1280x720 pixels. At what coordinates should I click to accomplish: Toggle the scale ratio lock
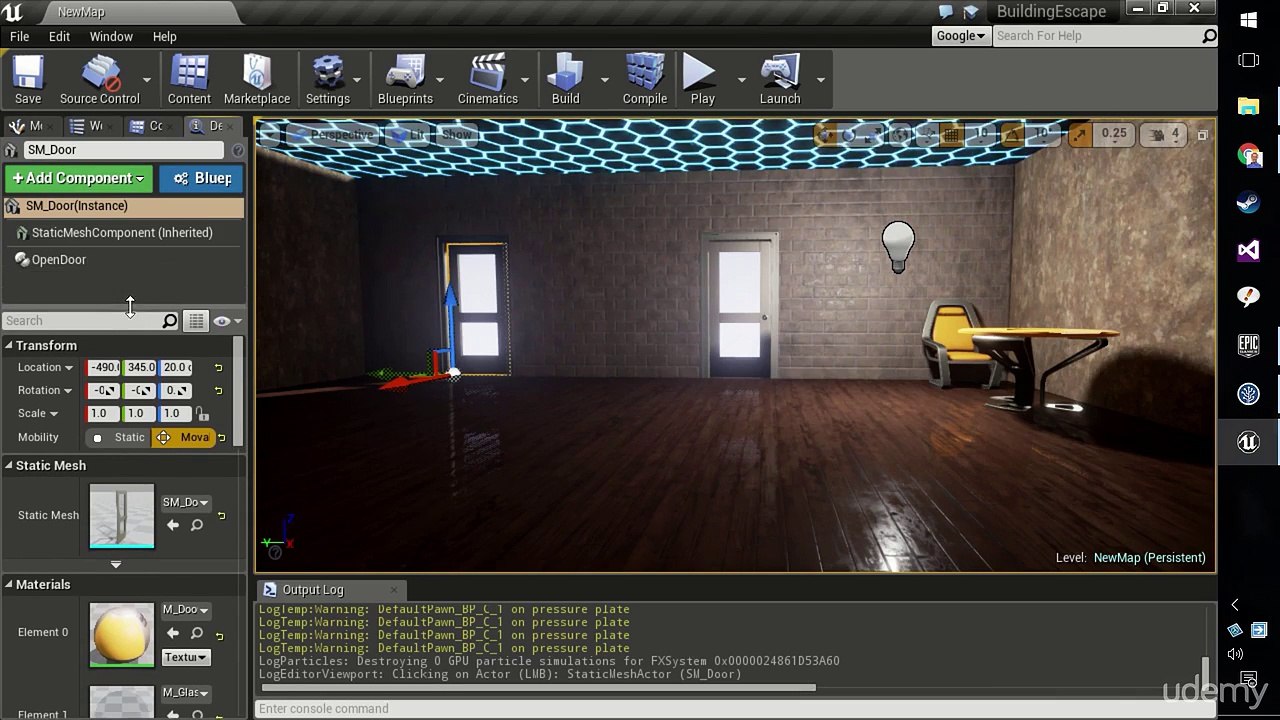[x=202, y=413]
